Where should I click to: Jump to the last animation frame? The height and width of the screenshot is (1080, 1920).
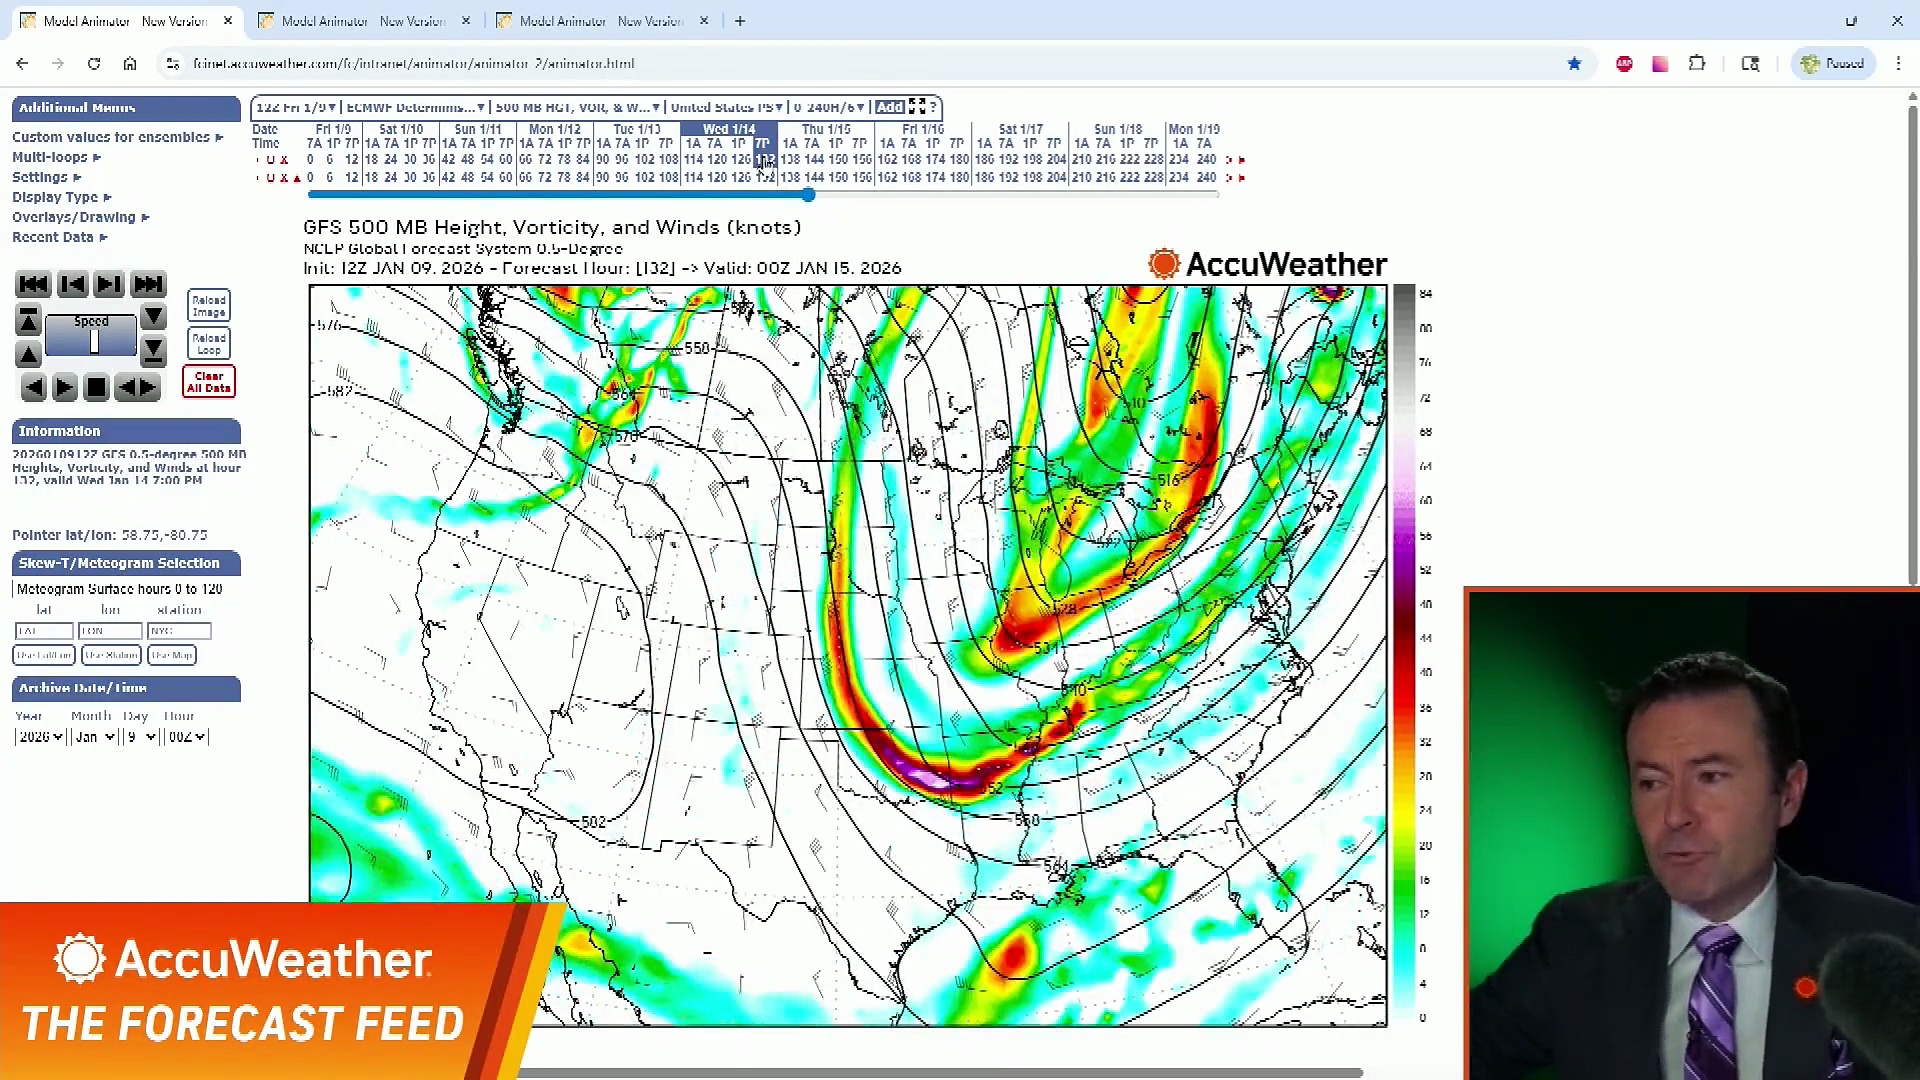(x=148, y=284)
